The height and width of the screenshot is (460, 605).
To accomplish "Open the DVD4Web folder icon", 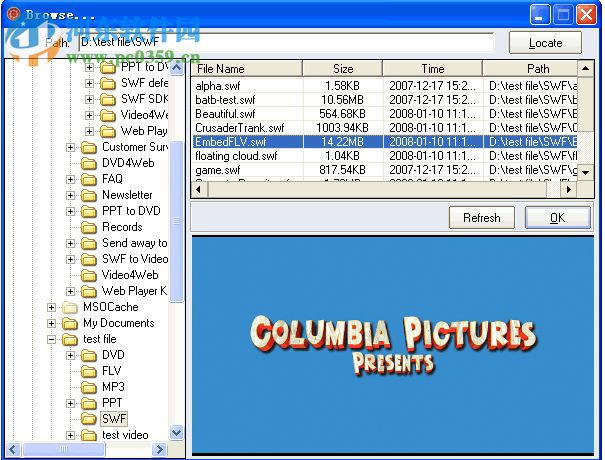I will (89, 163).
